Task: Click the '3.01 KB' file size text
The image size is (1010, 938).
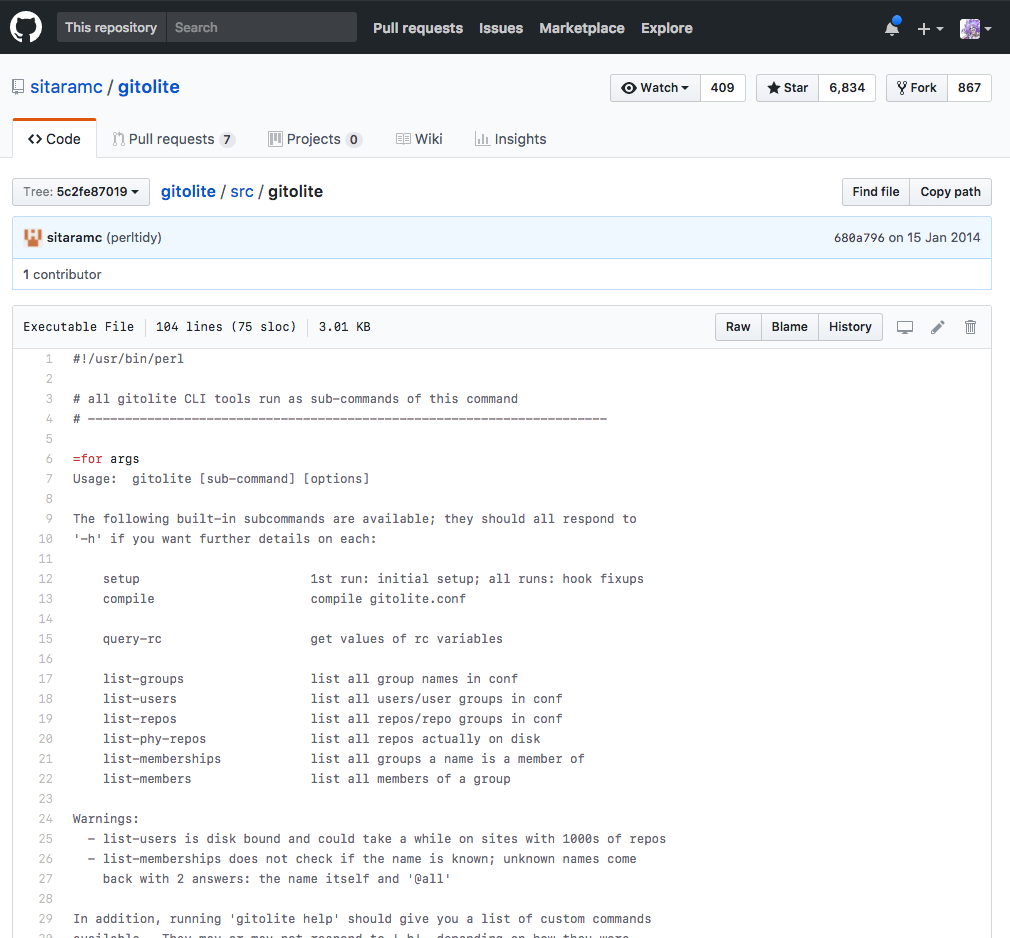Action: coord(345,327)
